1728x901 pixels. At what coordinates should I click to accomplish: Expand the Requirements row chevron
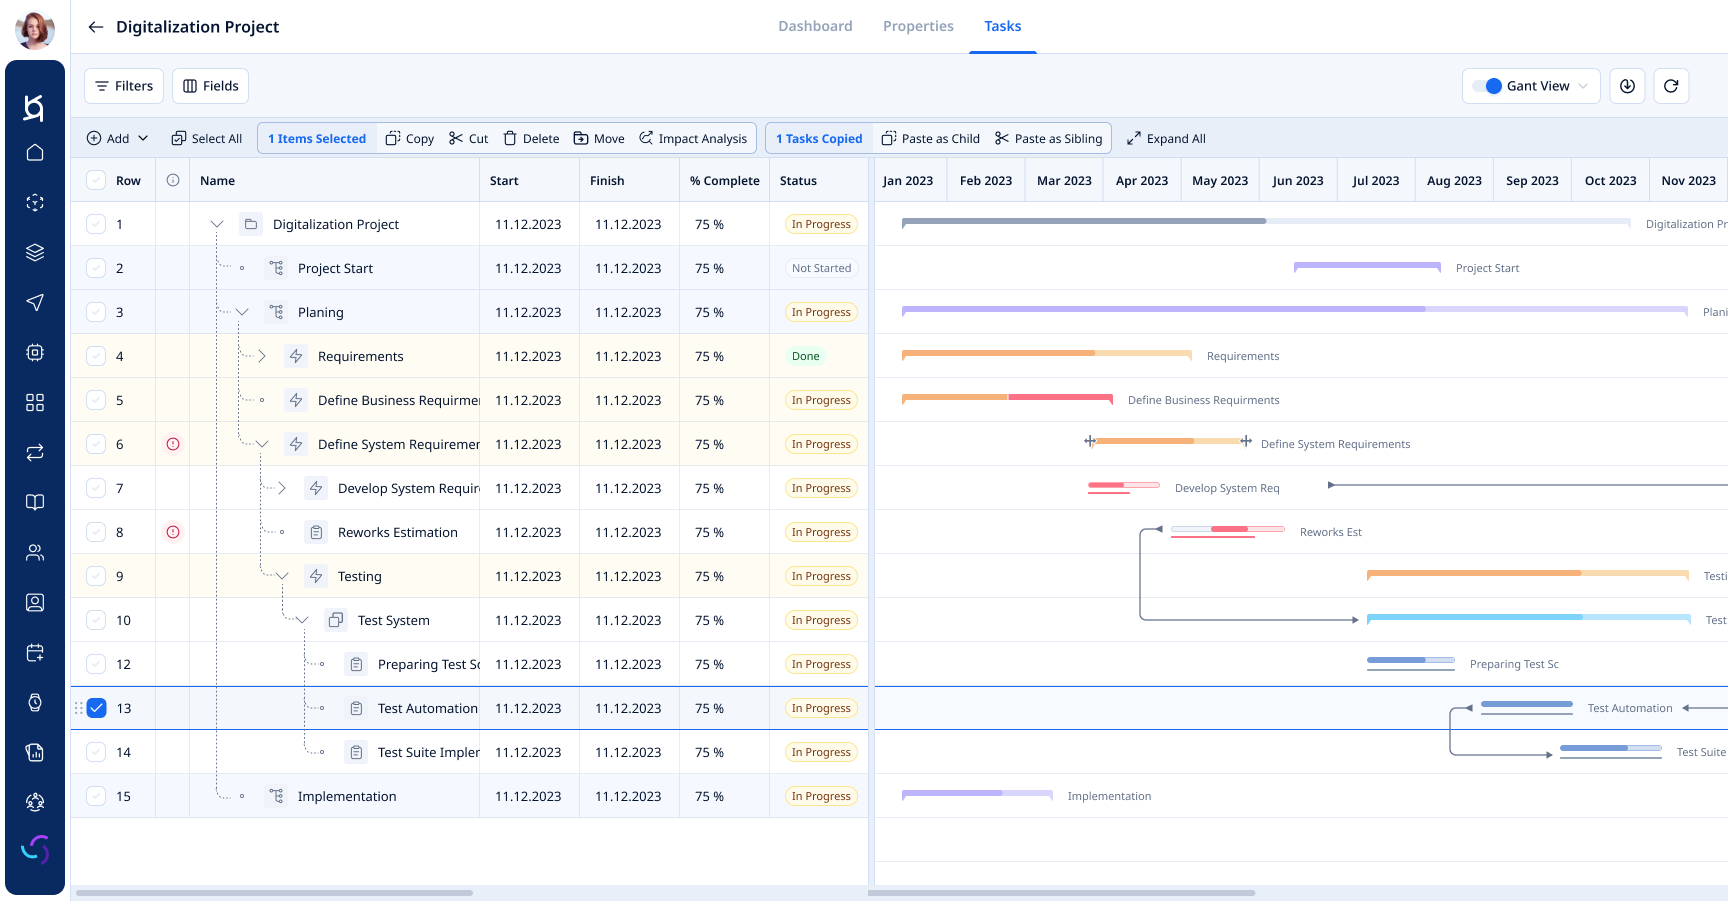[x=262, y=356]
